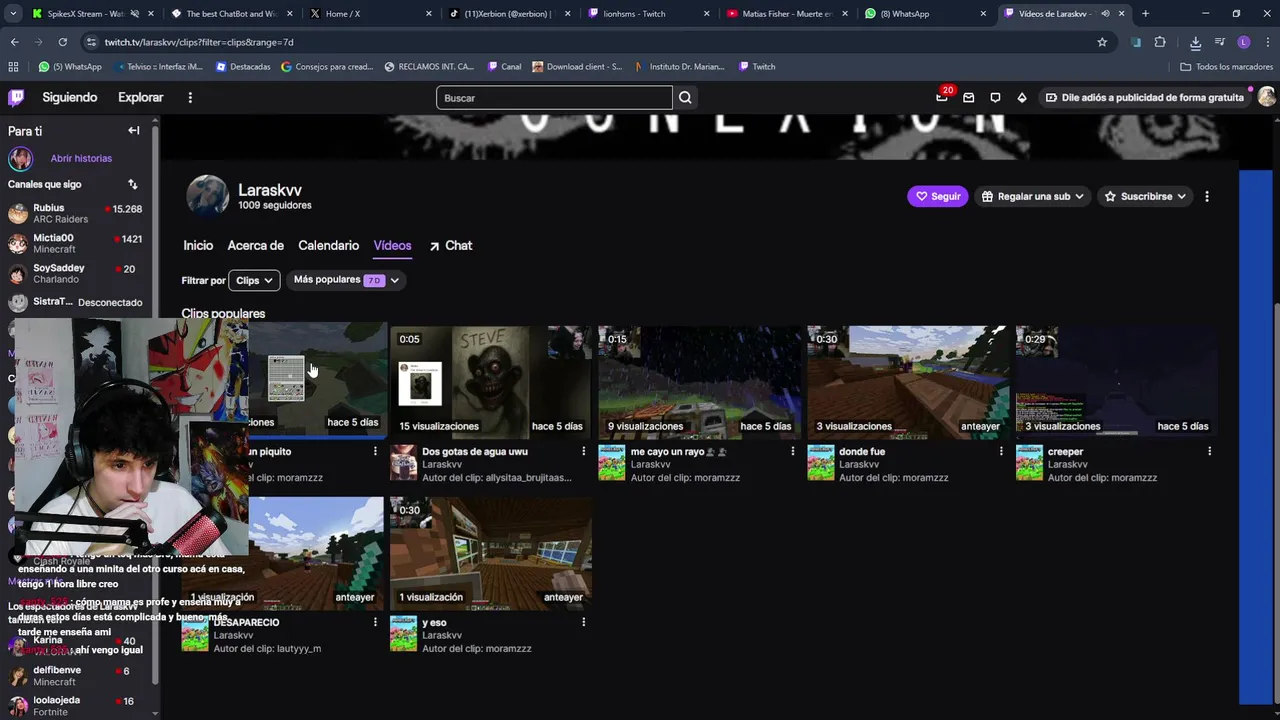Screen dimensions: 1280x720
Task: Click the Buscar search field
Action: pyautogui.click(x=554, y=98)
